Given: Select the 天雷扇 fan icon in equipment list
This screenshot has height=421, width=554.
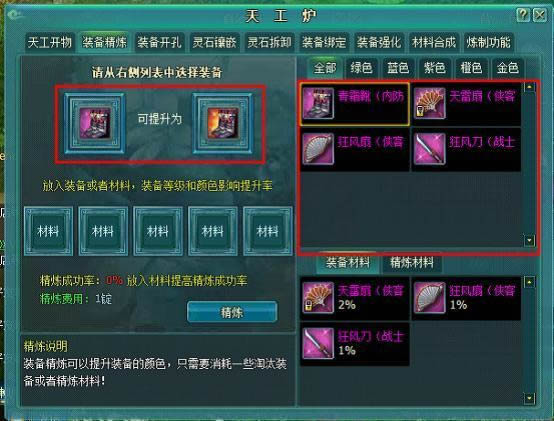Looking at the screenshot, I should [x=430, y=103].
